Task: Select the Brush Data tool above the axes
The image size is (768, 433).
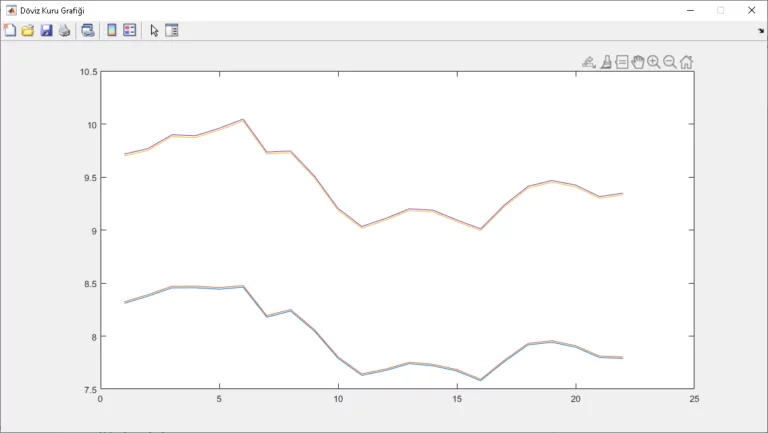Action: [x=605, y=62]
